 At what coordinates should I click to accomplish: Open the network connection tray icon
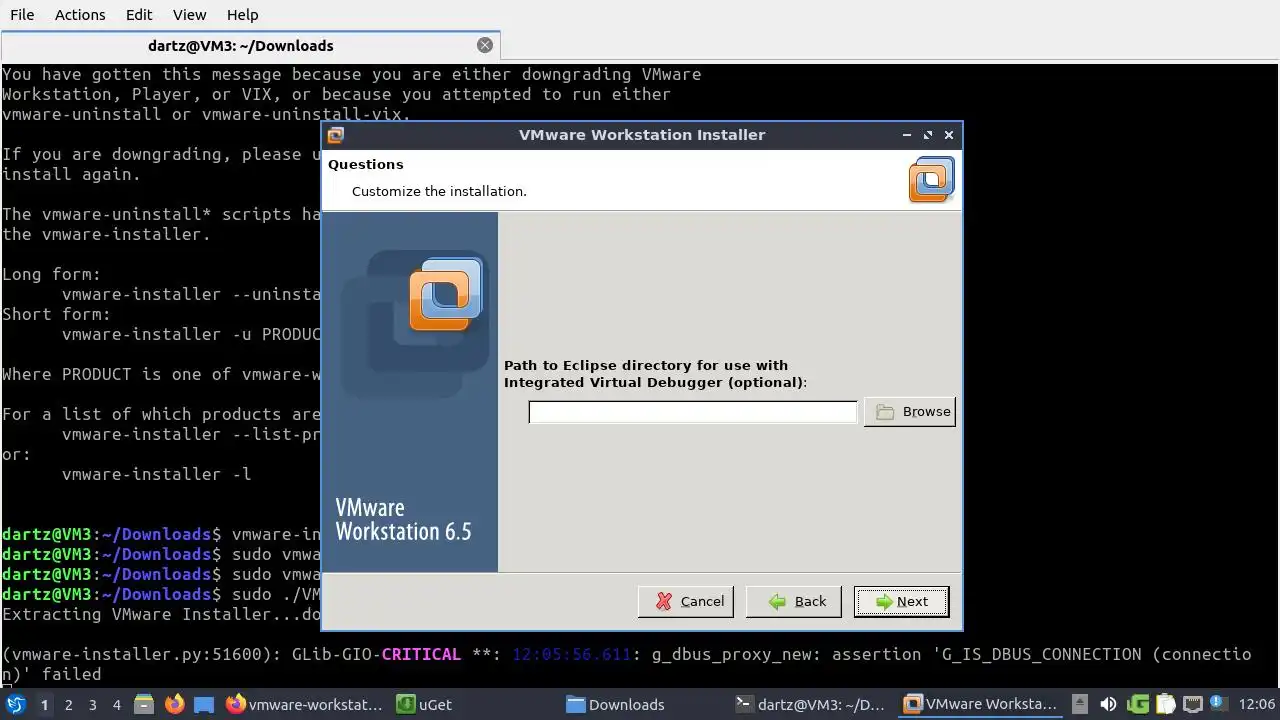point(1193,705)
